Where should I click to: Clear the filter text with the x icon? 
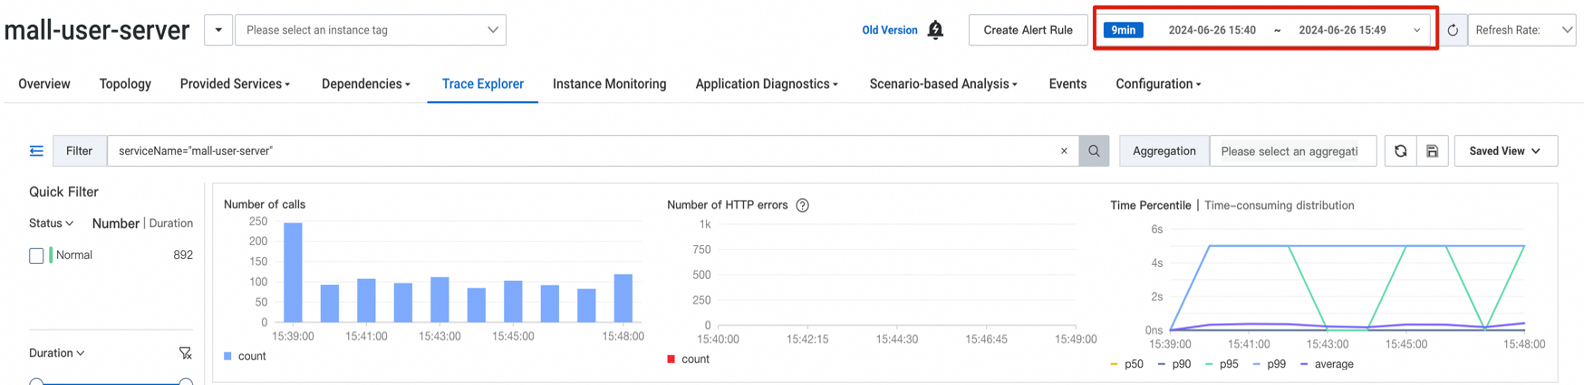pyautogui.click(x=1064, y=151)
